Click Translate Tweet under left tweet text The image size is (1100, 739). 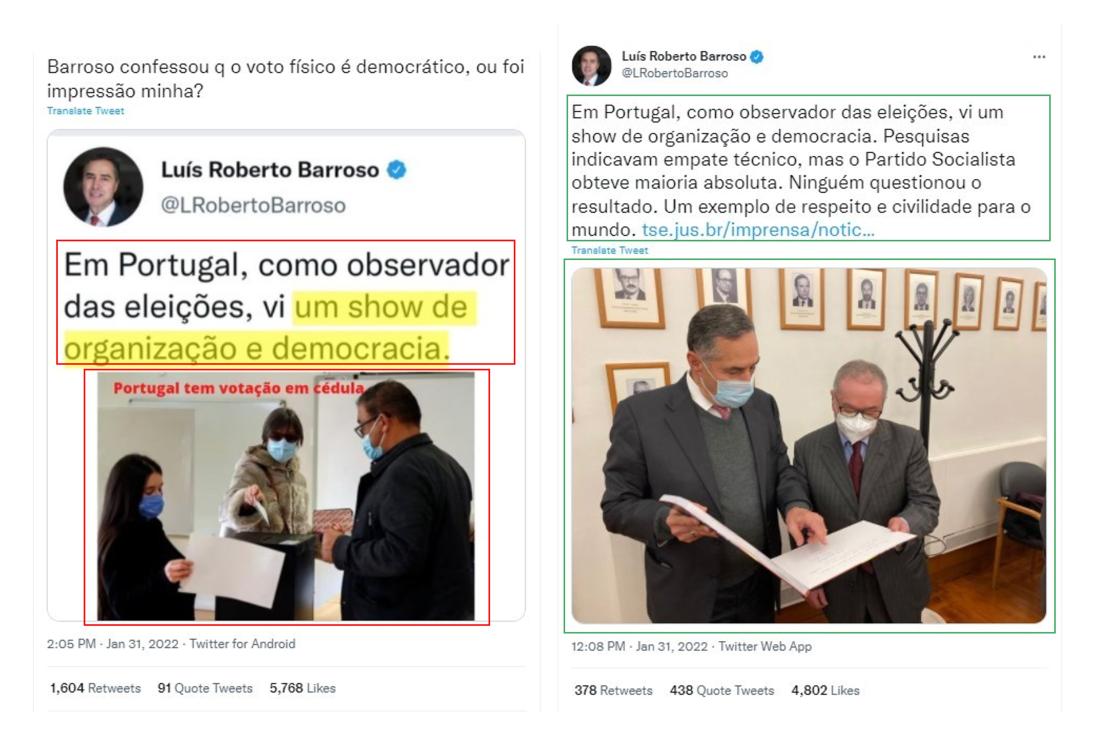pos(86,111)
